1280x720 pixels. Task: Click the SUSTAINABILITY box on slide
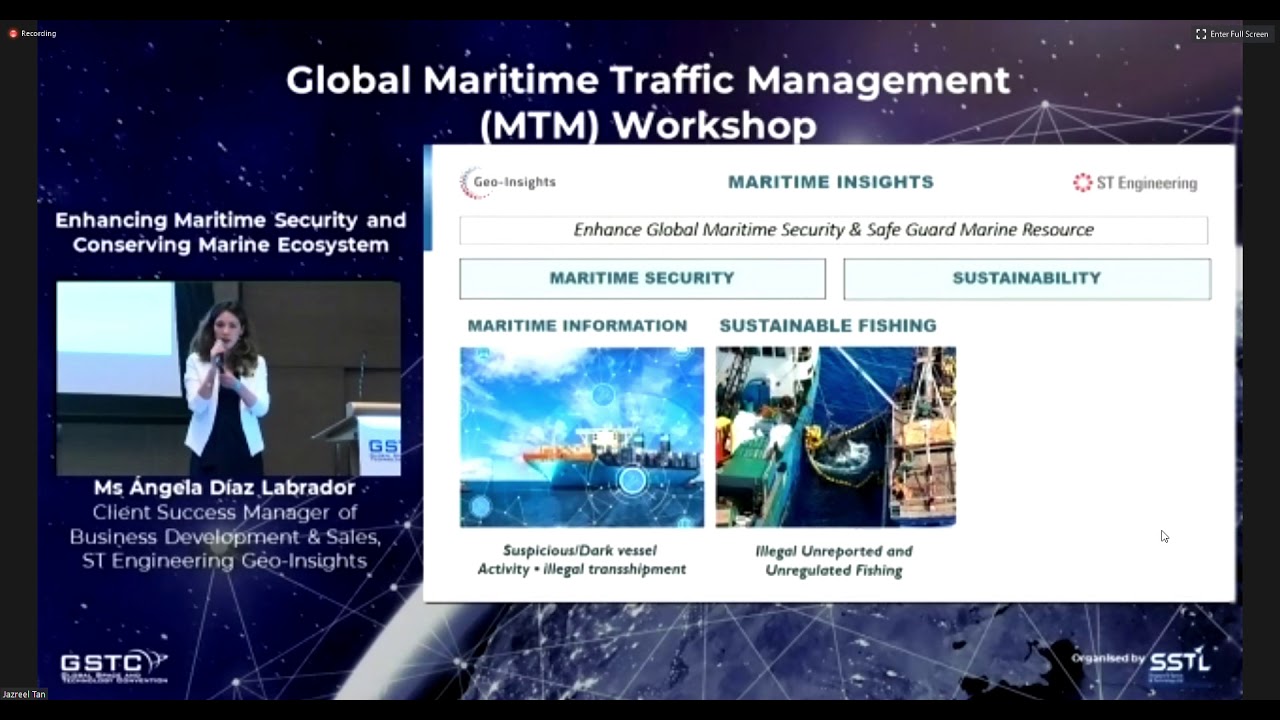1027,278
